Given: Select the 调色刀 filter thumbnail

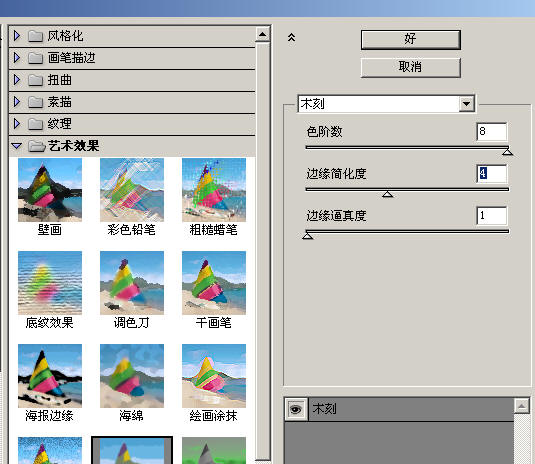Looking at the screenshot, I should pos(132,283).
